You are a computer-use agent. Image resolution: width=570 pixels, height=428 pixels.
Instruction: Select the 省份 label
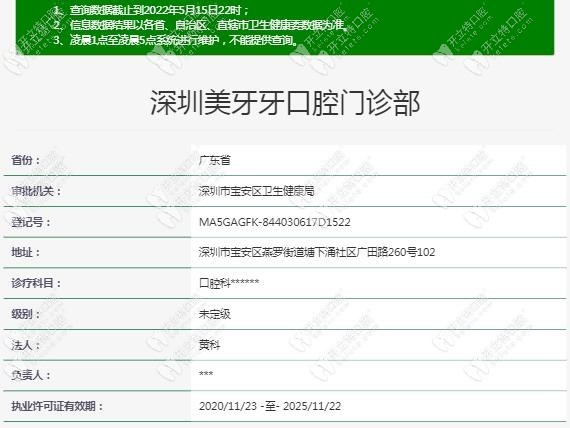[x=25, y=160]
